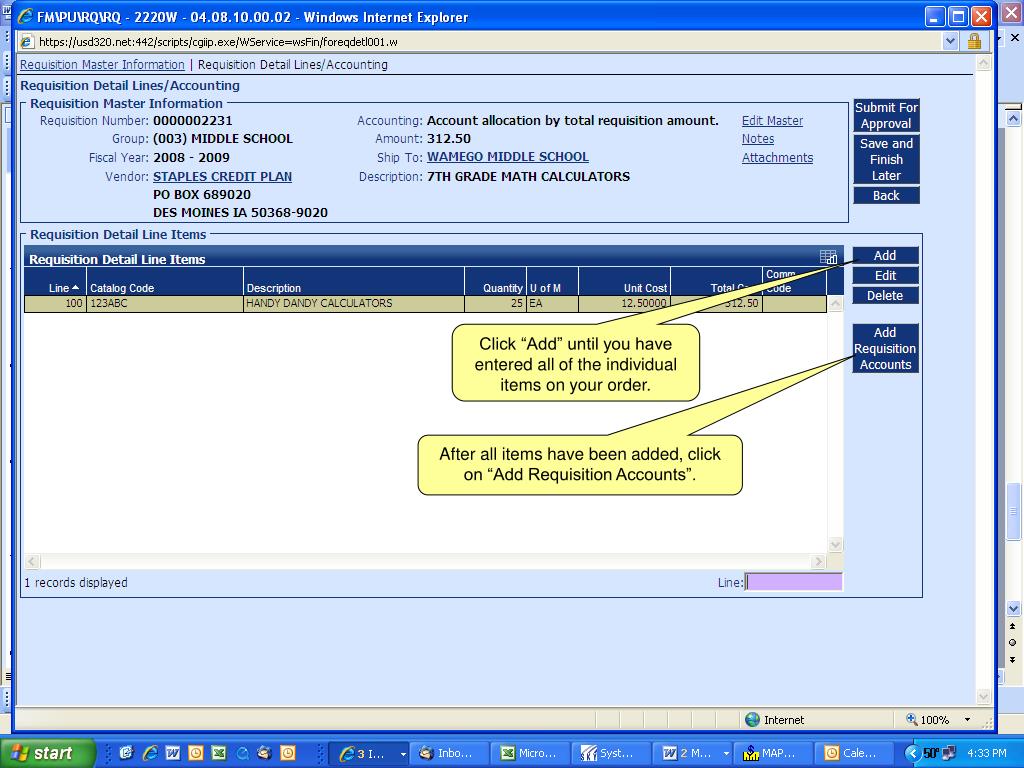
Task: Launch Word from the Quick Launch bar
Action: click(172, 753)
